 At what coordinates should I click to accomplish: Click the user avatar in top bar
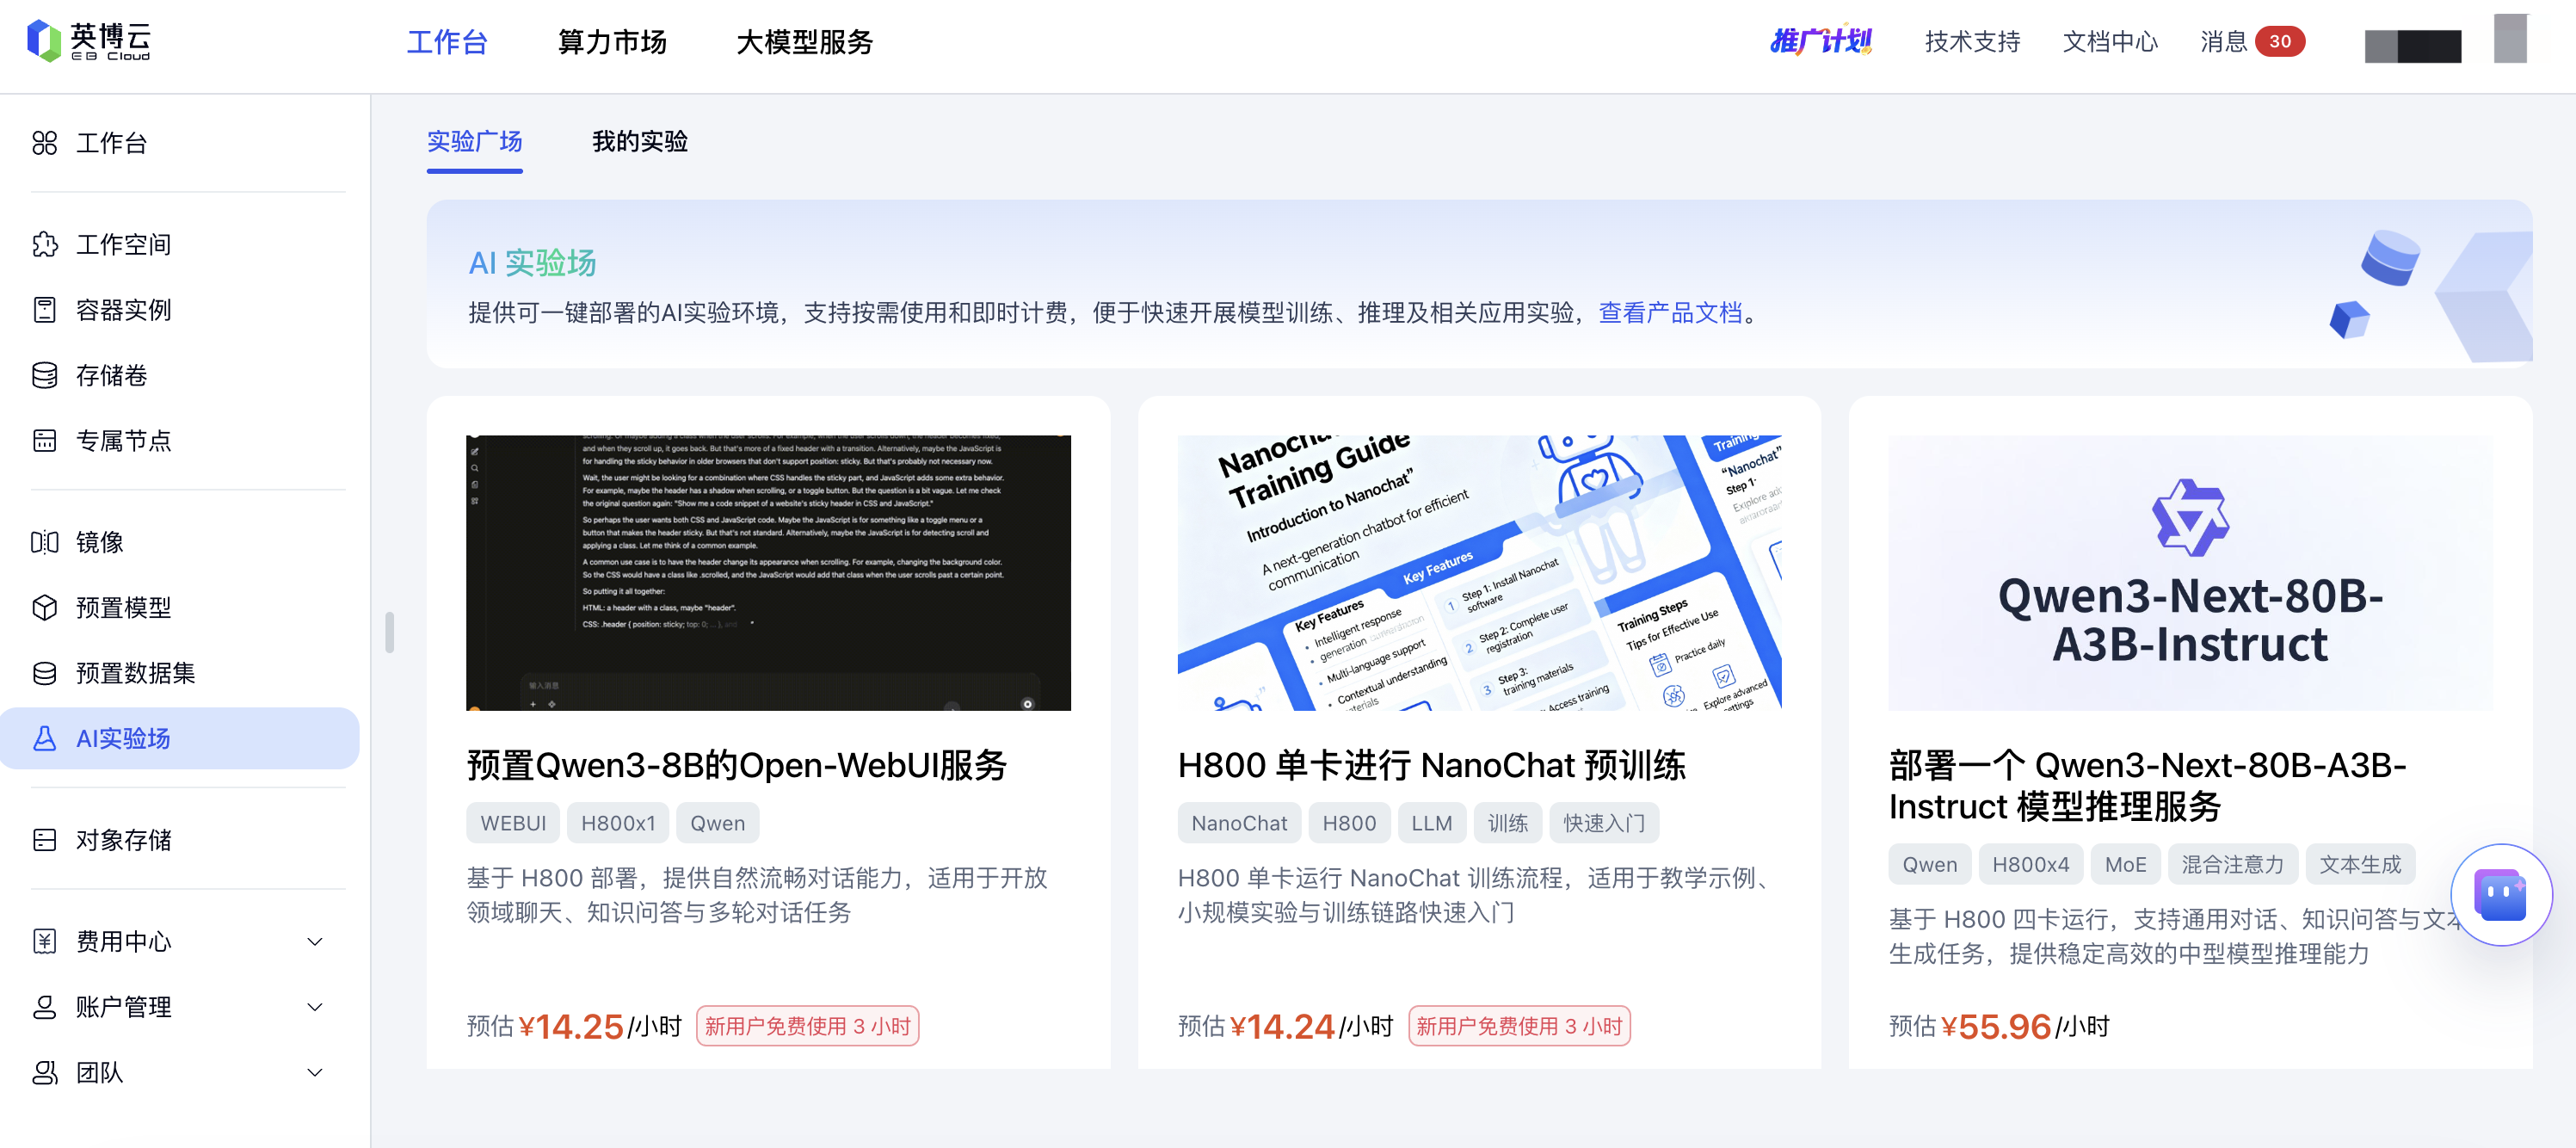(2509, 39)
